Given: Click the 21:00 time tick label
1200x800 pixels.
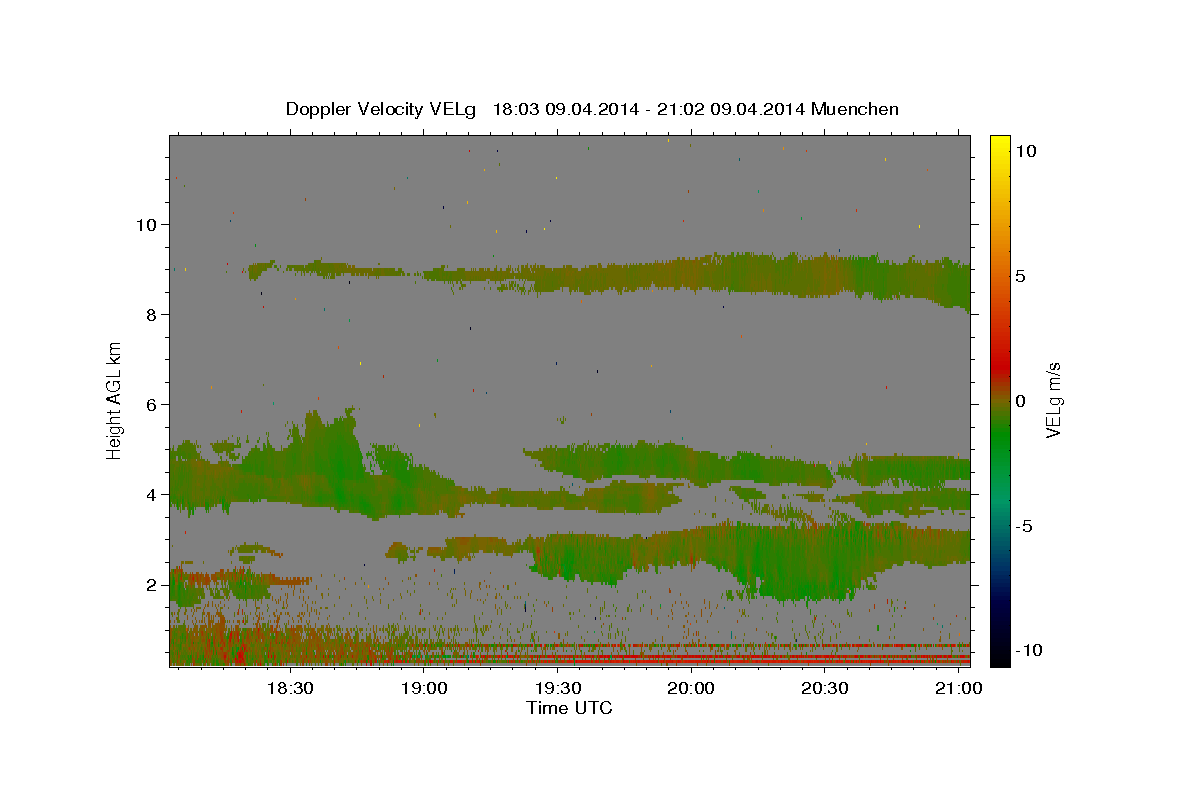Looking at the screenshot, I should point(959,689).
